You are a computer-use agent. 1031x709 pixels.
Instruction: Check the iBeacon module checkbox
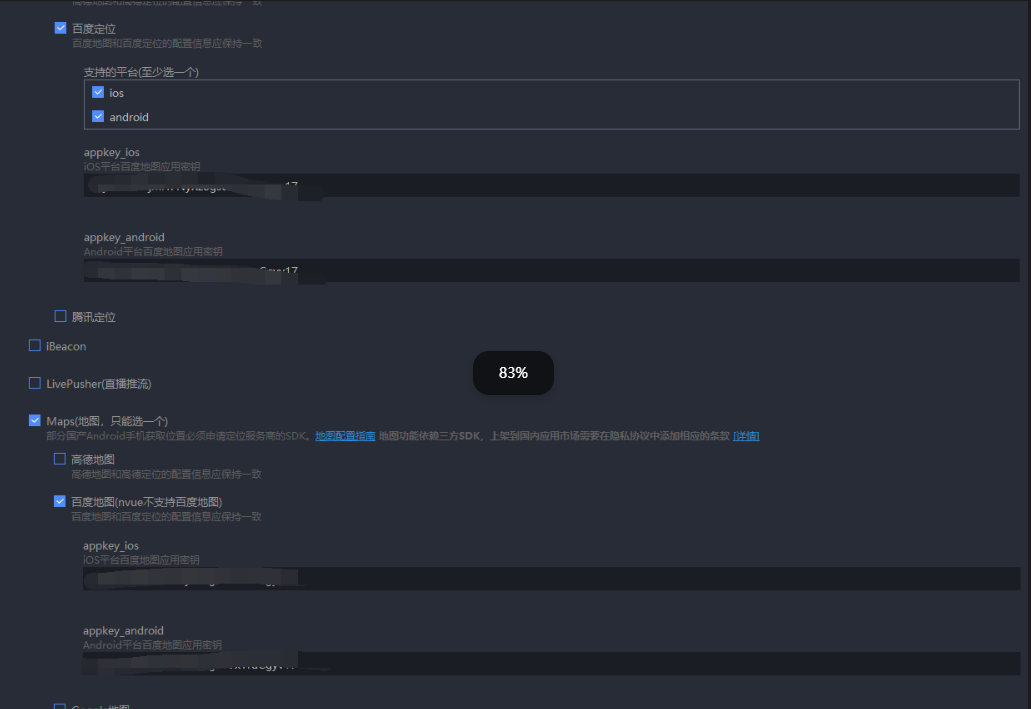pos(35,345)
